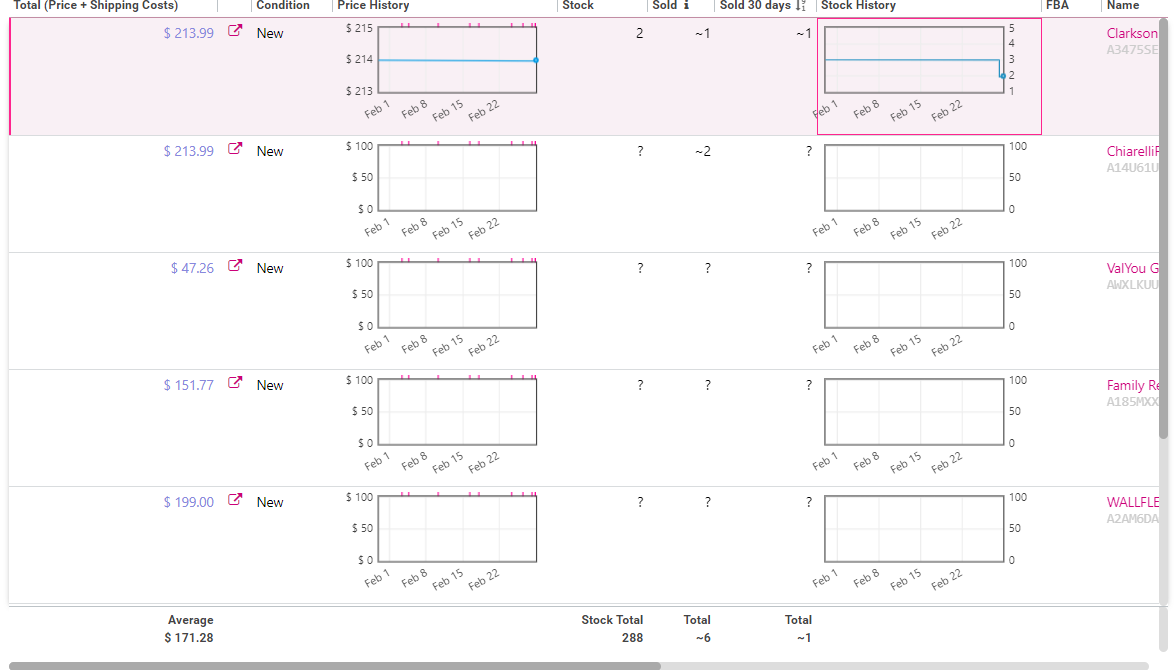The height and width of the screenshot is (670, 1174).
Task: Click the horizontal scrollbar thumb
Action: 335,666
